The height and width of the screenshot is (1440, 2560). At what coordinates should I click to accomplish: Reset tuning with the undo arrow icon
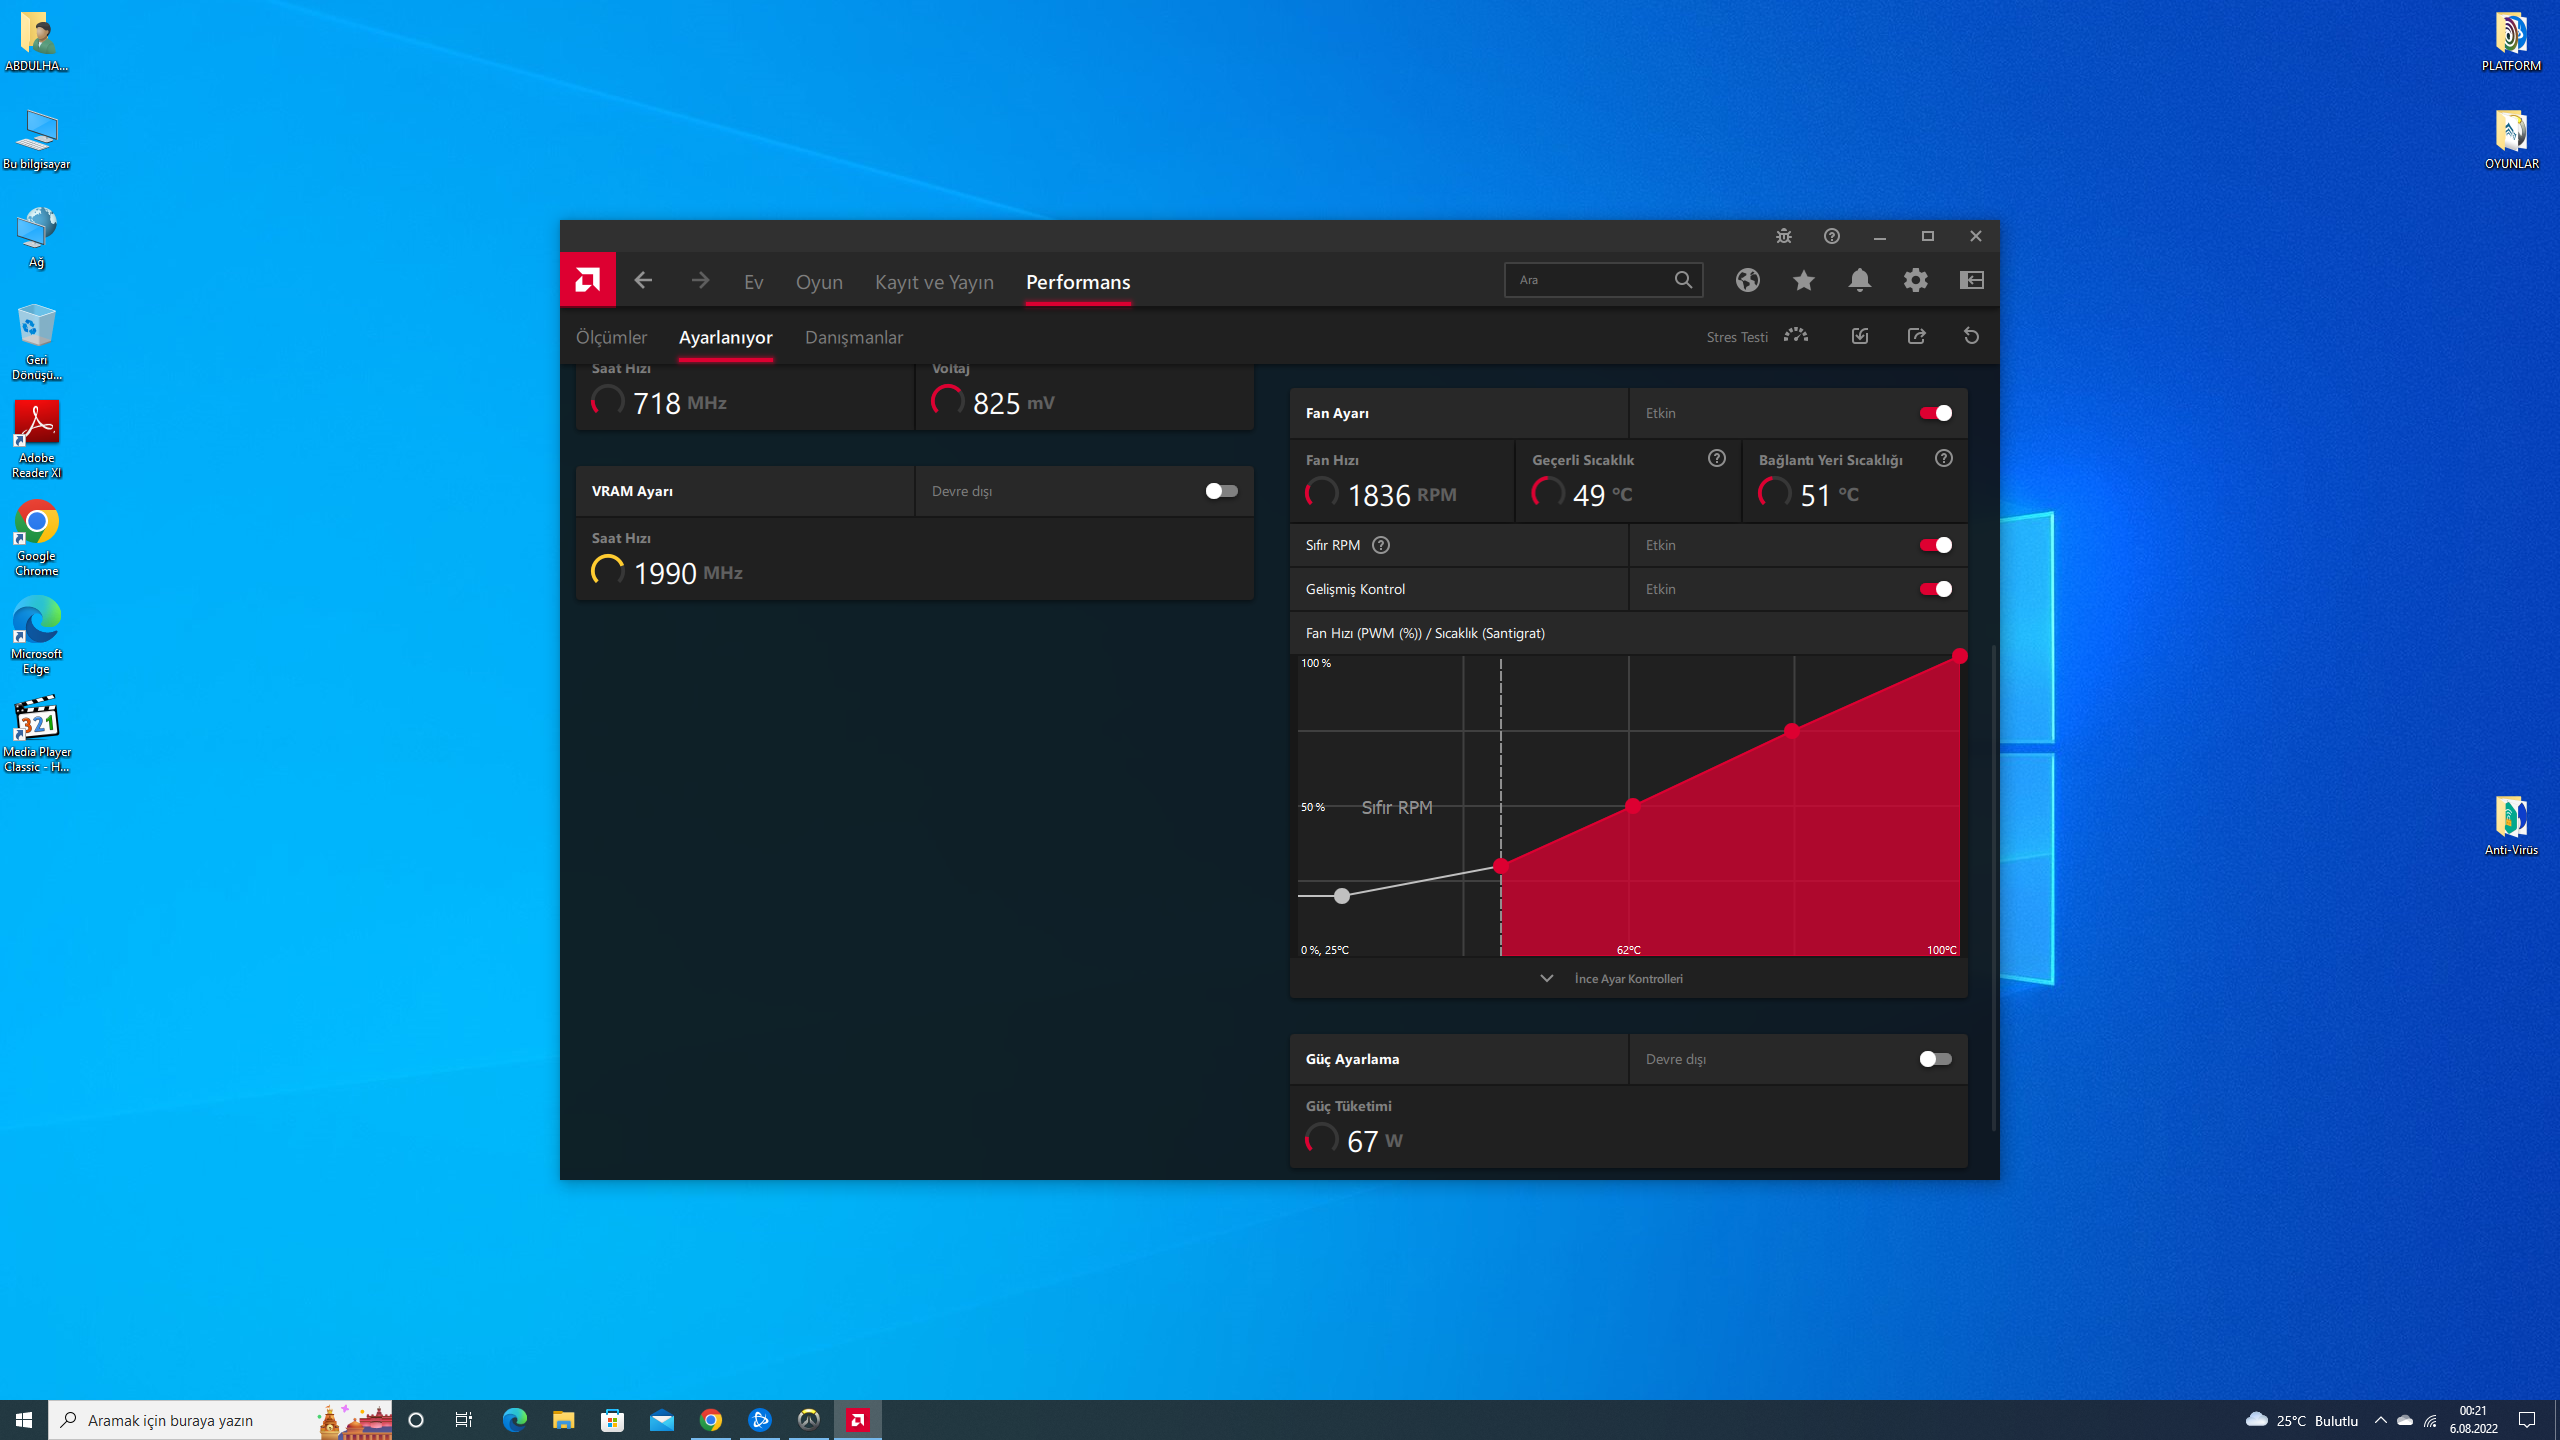[1971, 336]
